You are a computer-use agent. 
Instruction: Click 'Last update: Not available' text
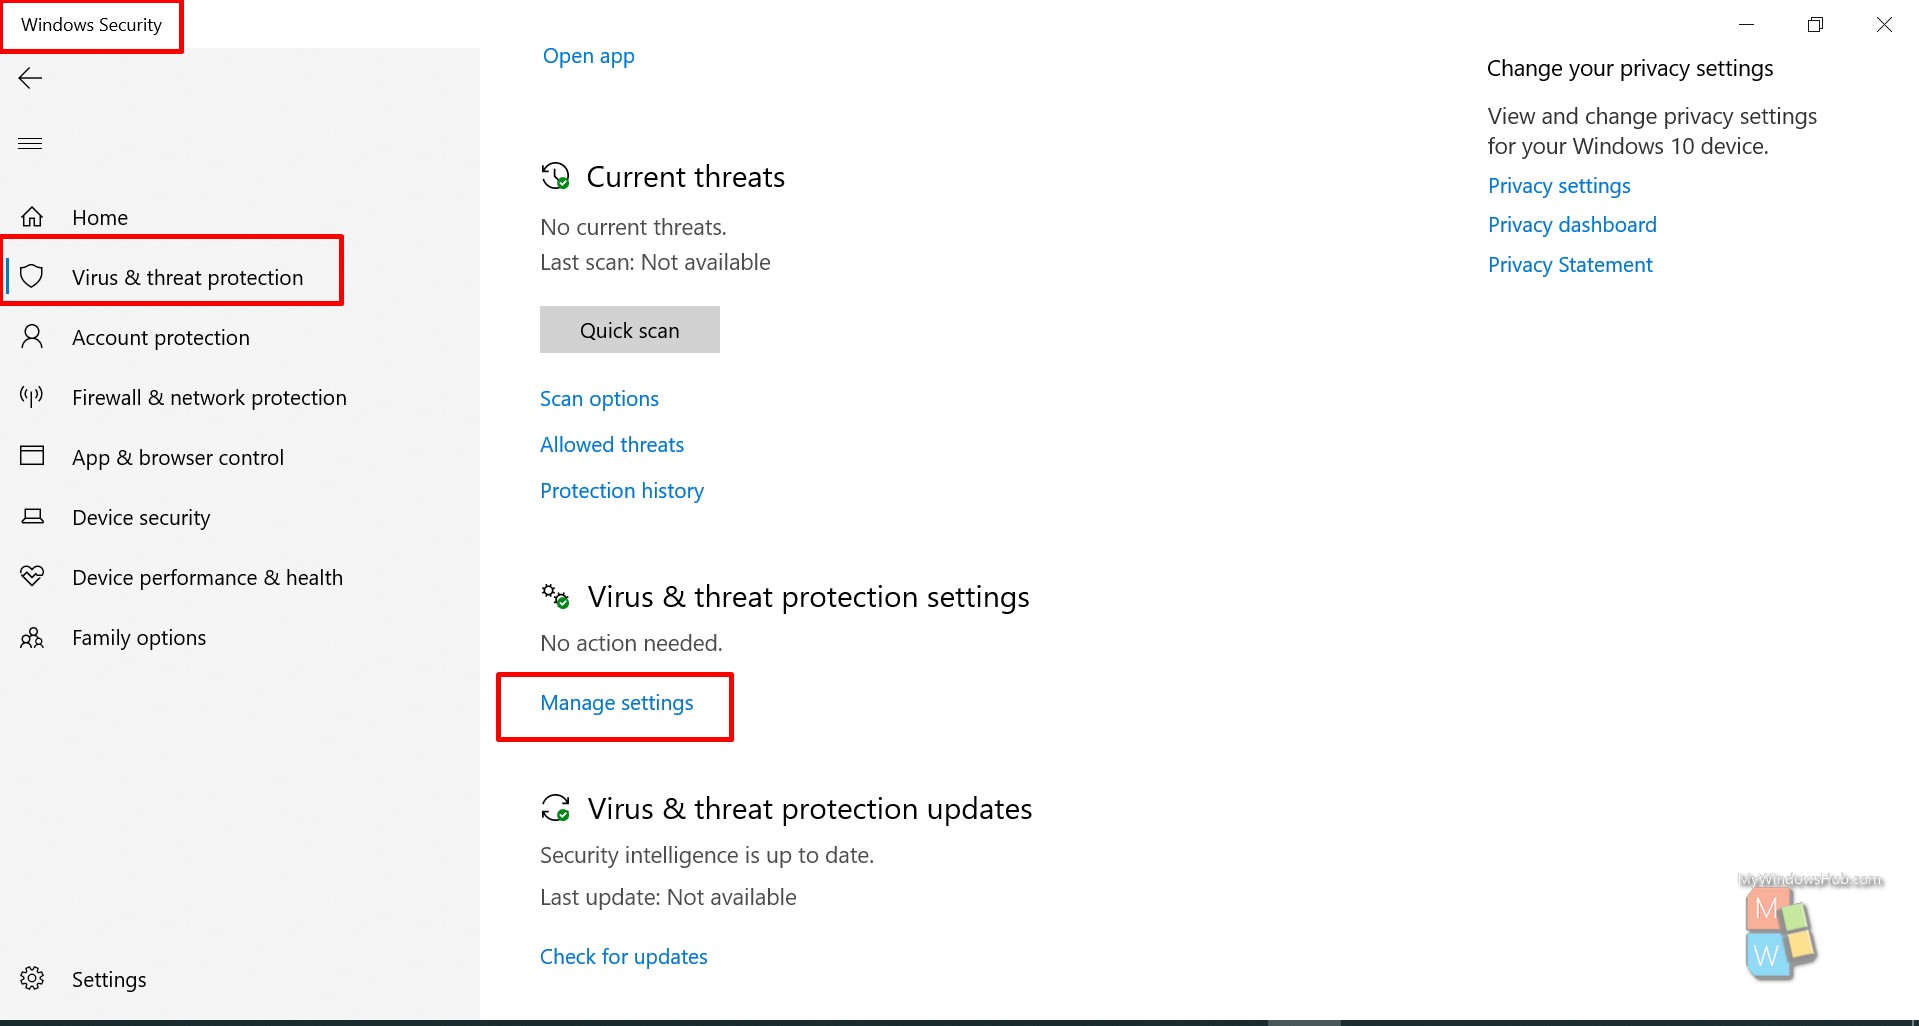pyautogui.click(x=668, y=897)
